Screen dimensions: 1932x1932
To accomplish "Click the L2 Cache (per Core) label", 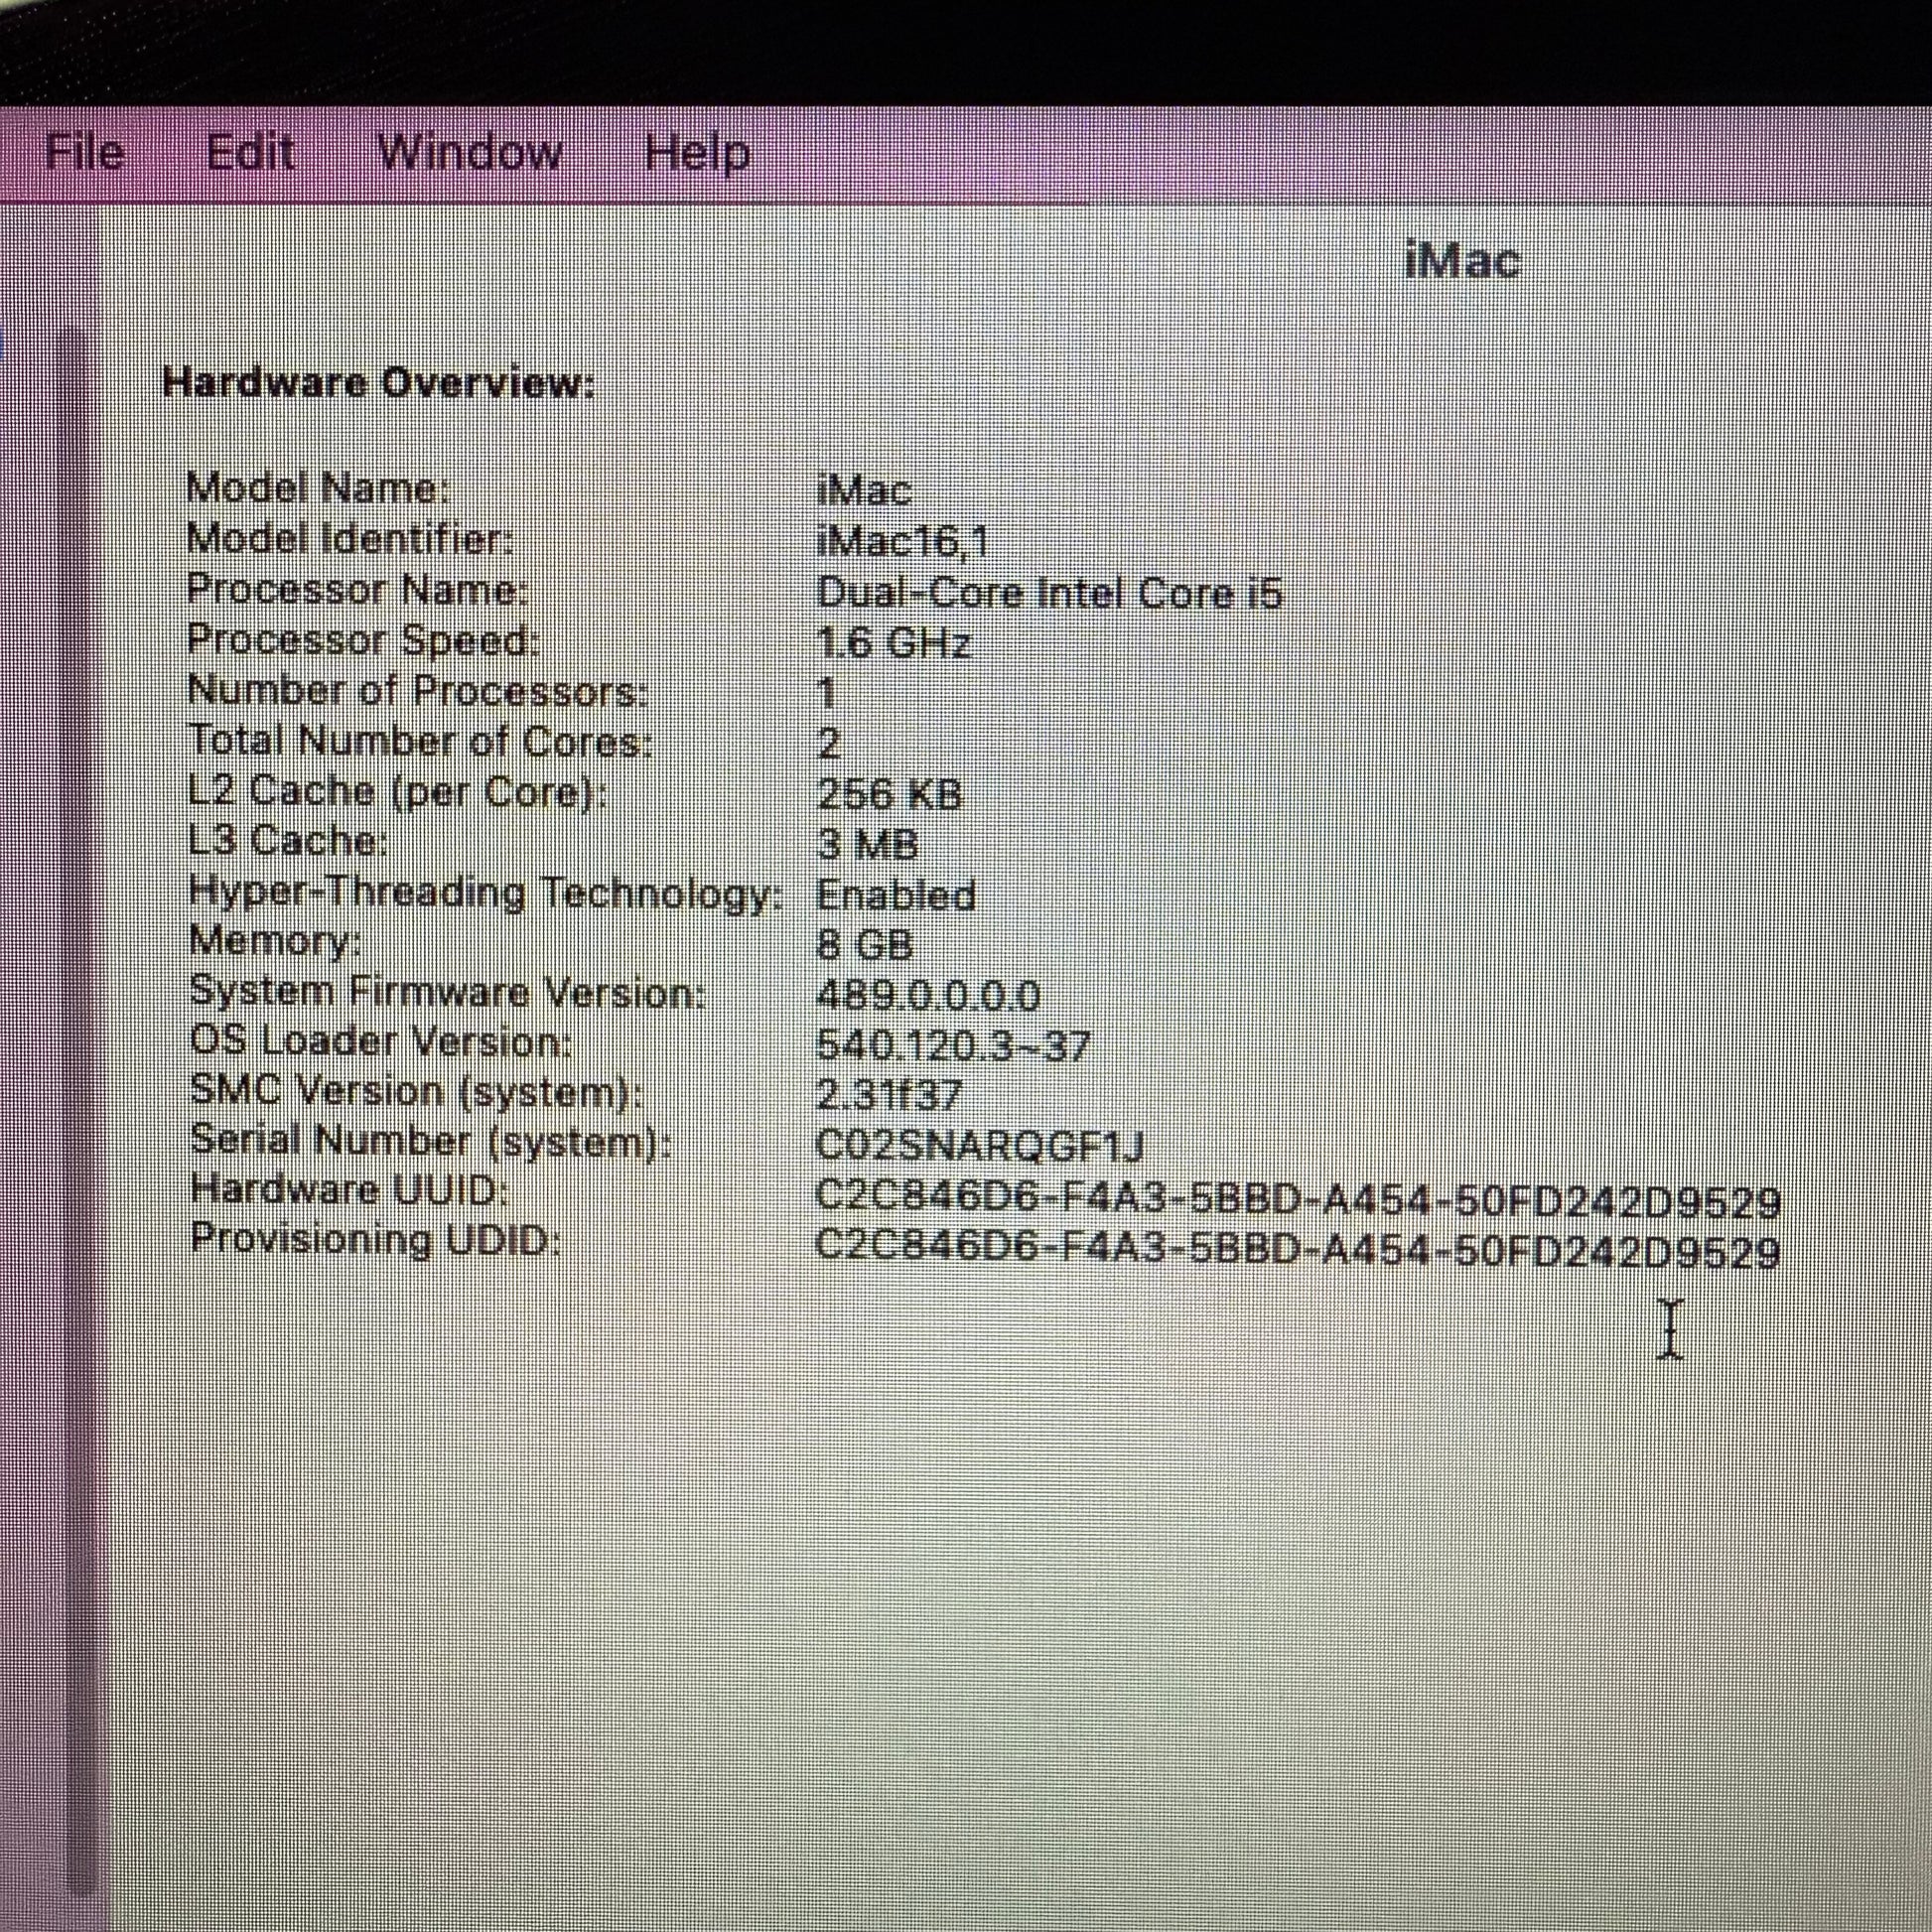I will (x=397, y=792).
